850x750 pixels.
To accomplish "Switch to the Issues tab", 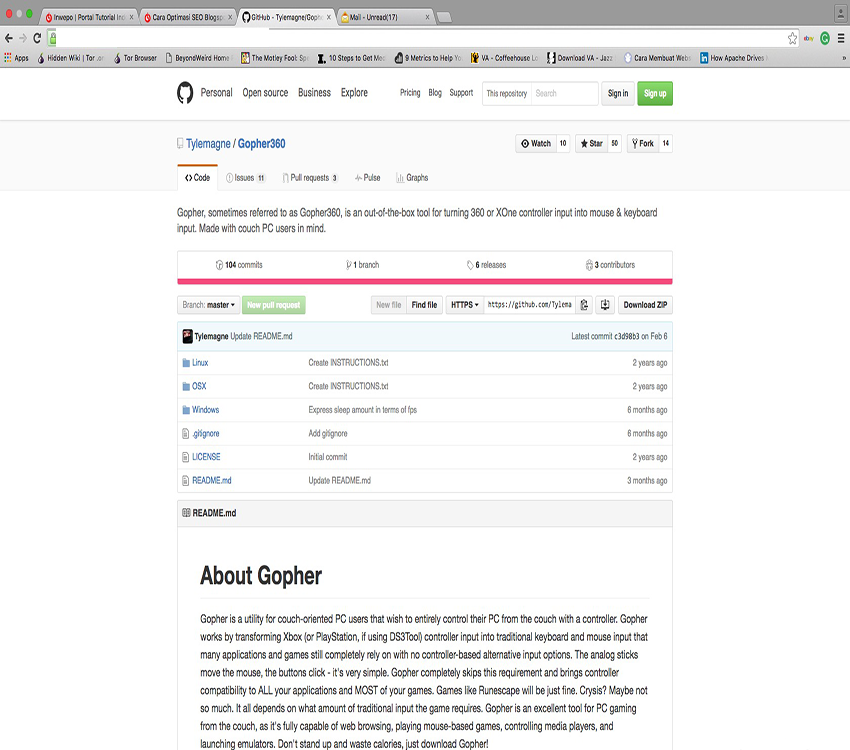I will tap(245, 178).
